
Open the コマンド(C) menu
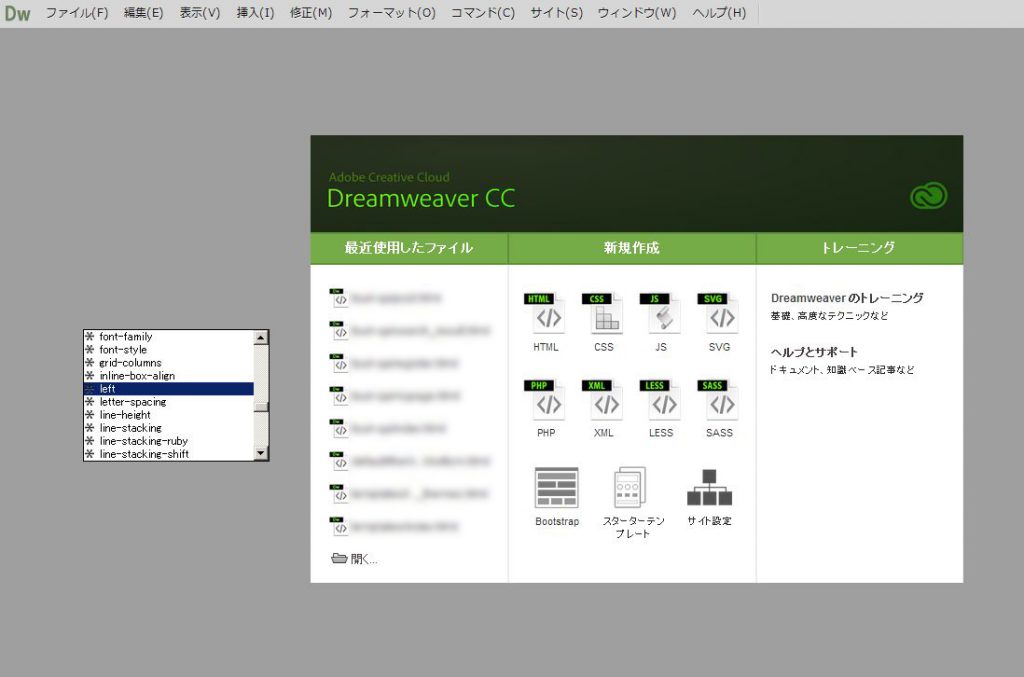point(483,13)
